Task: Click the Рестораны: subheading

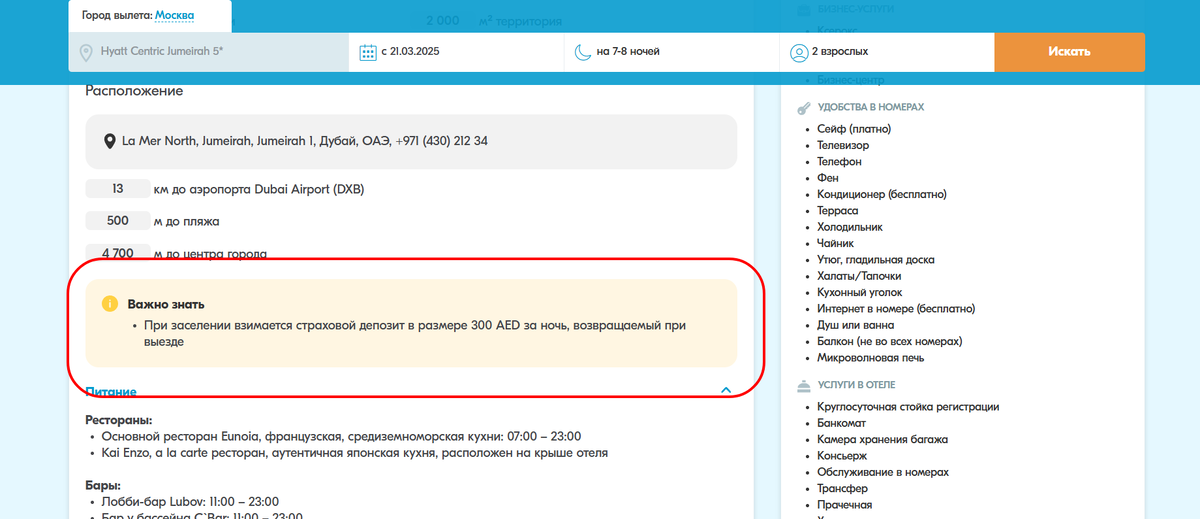Action: 119,420
